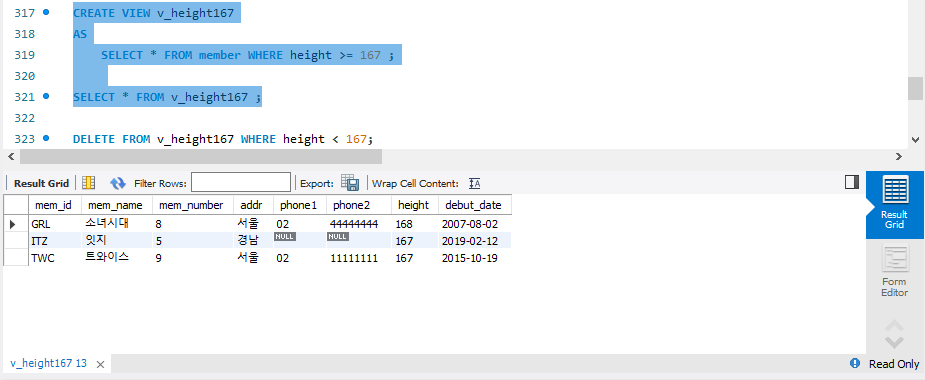Click the mem_number cell '9'

pyautogui.click(x=193, y=258)
